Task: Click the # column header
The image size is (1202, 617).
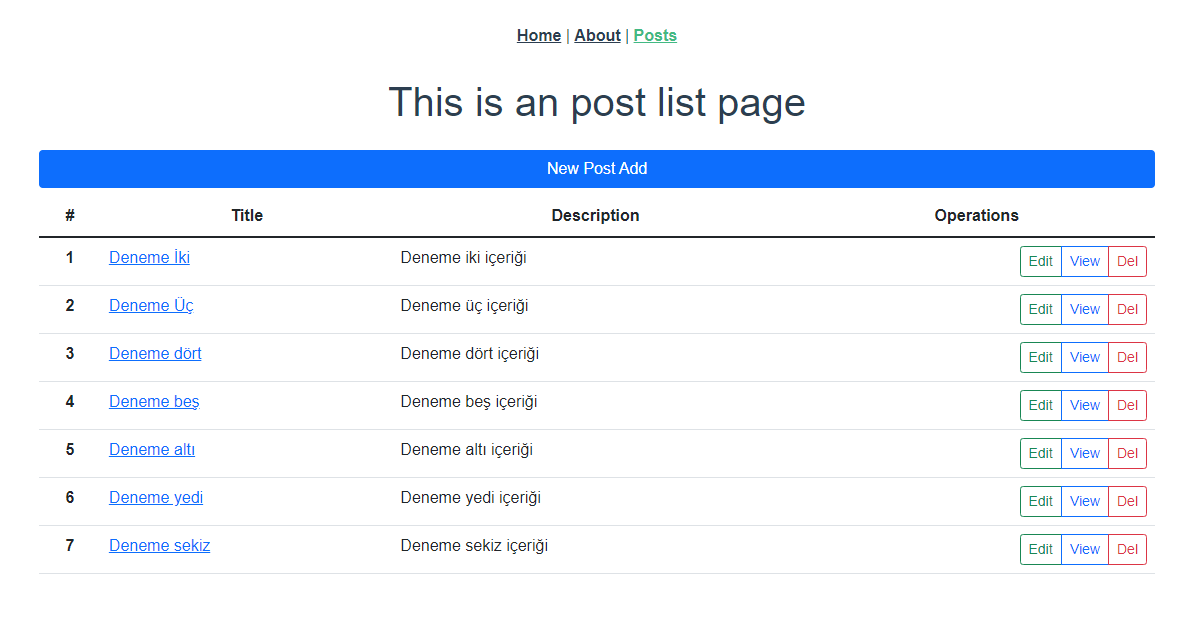Action: 70,215
